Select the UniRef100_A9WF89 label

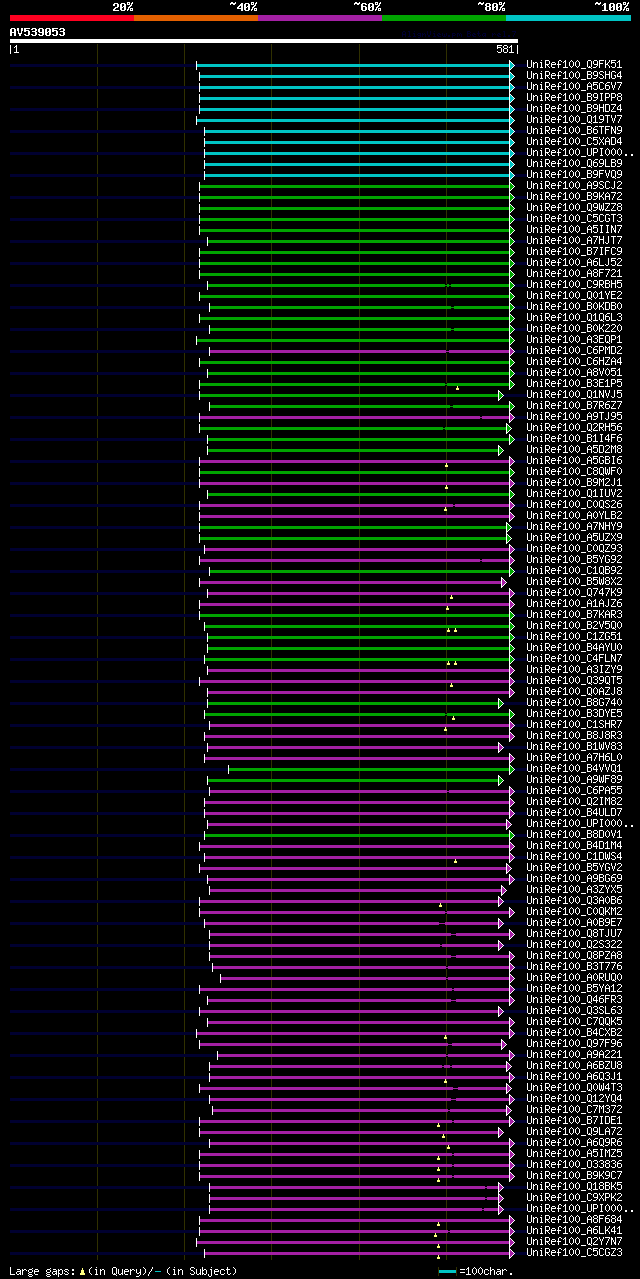pos(574,779)
